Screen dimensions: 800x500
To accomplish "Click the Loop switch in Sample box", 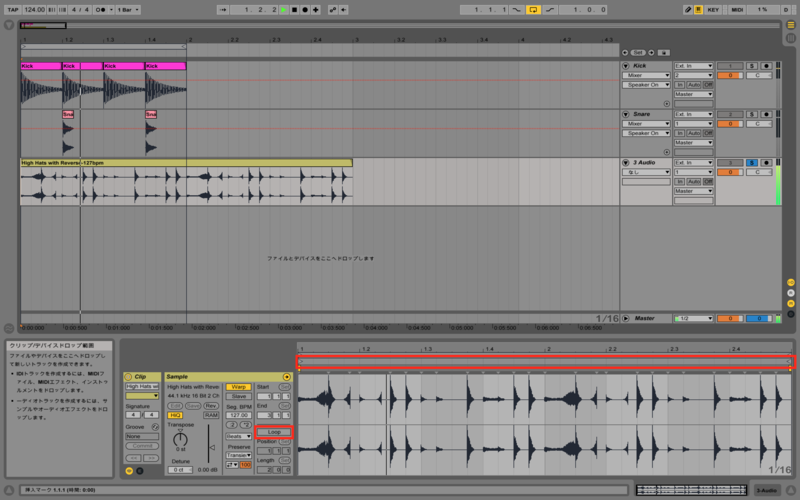I will coord(274,432).
